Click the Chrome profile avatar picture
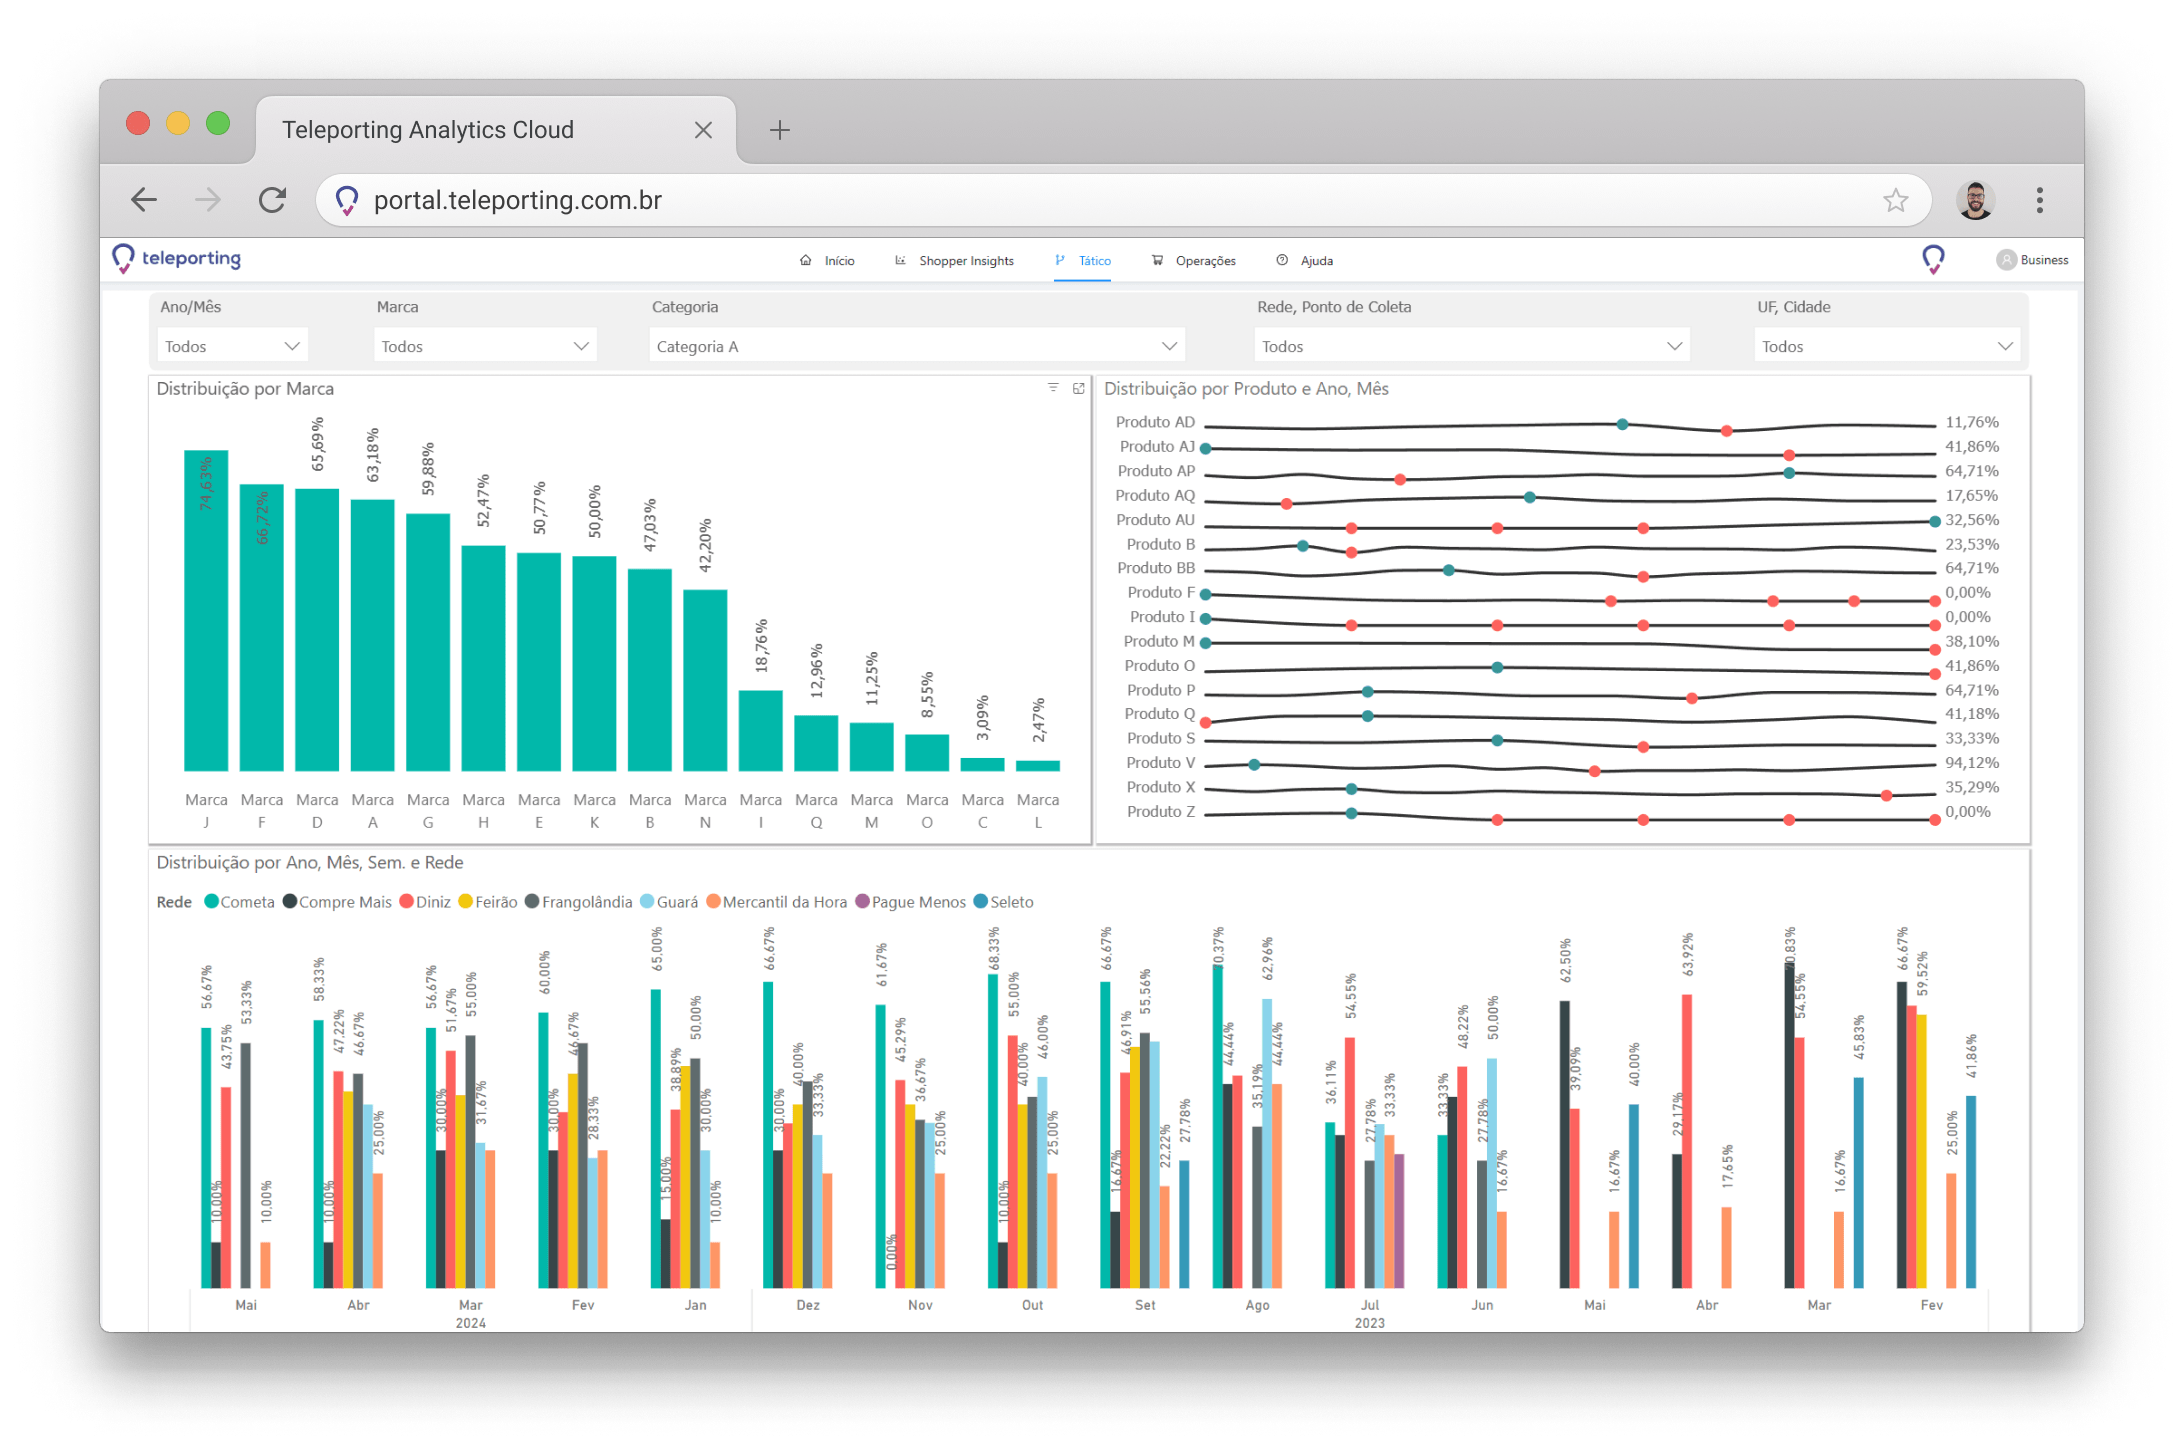 (x=1975, y=200)
